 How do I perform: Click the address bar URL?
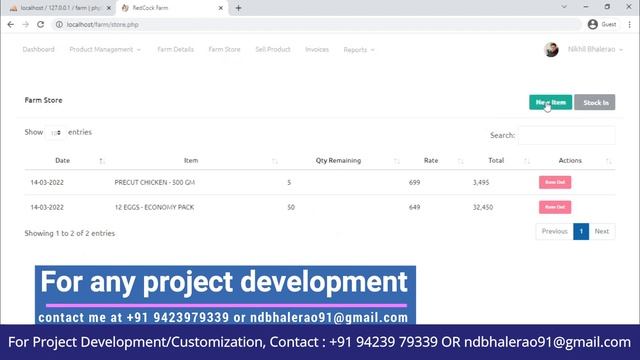point(103,24)
